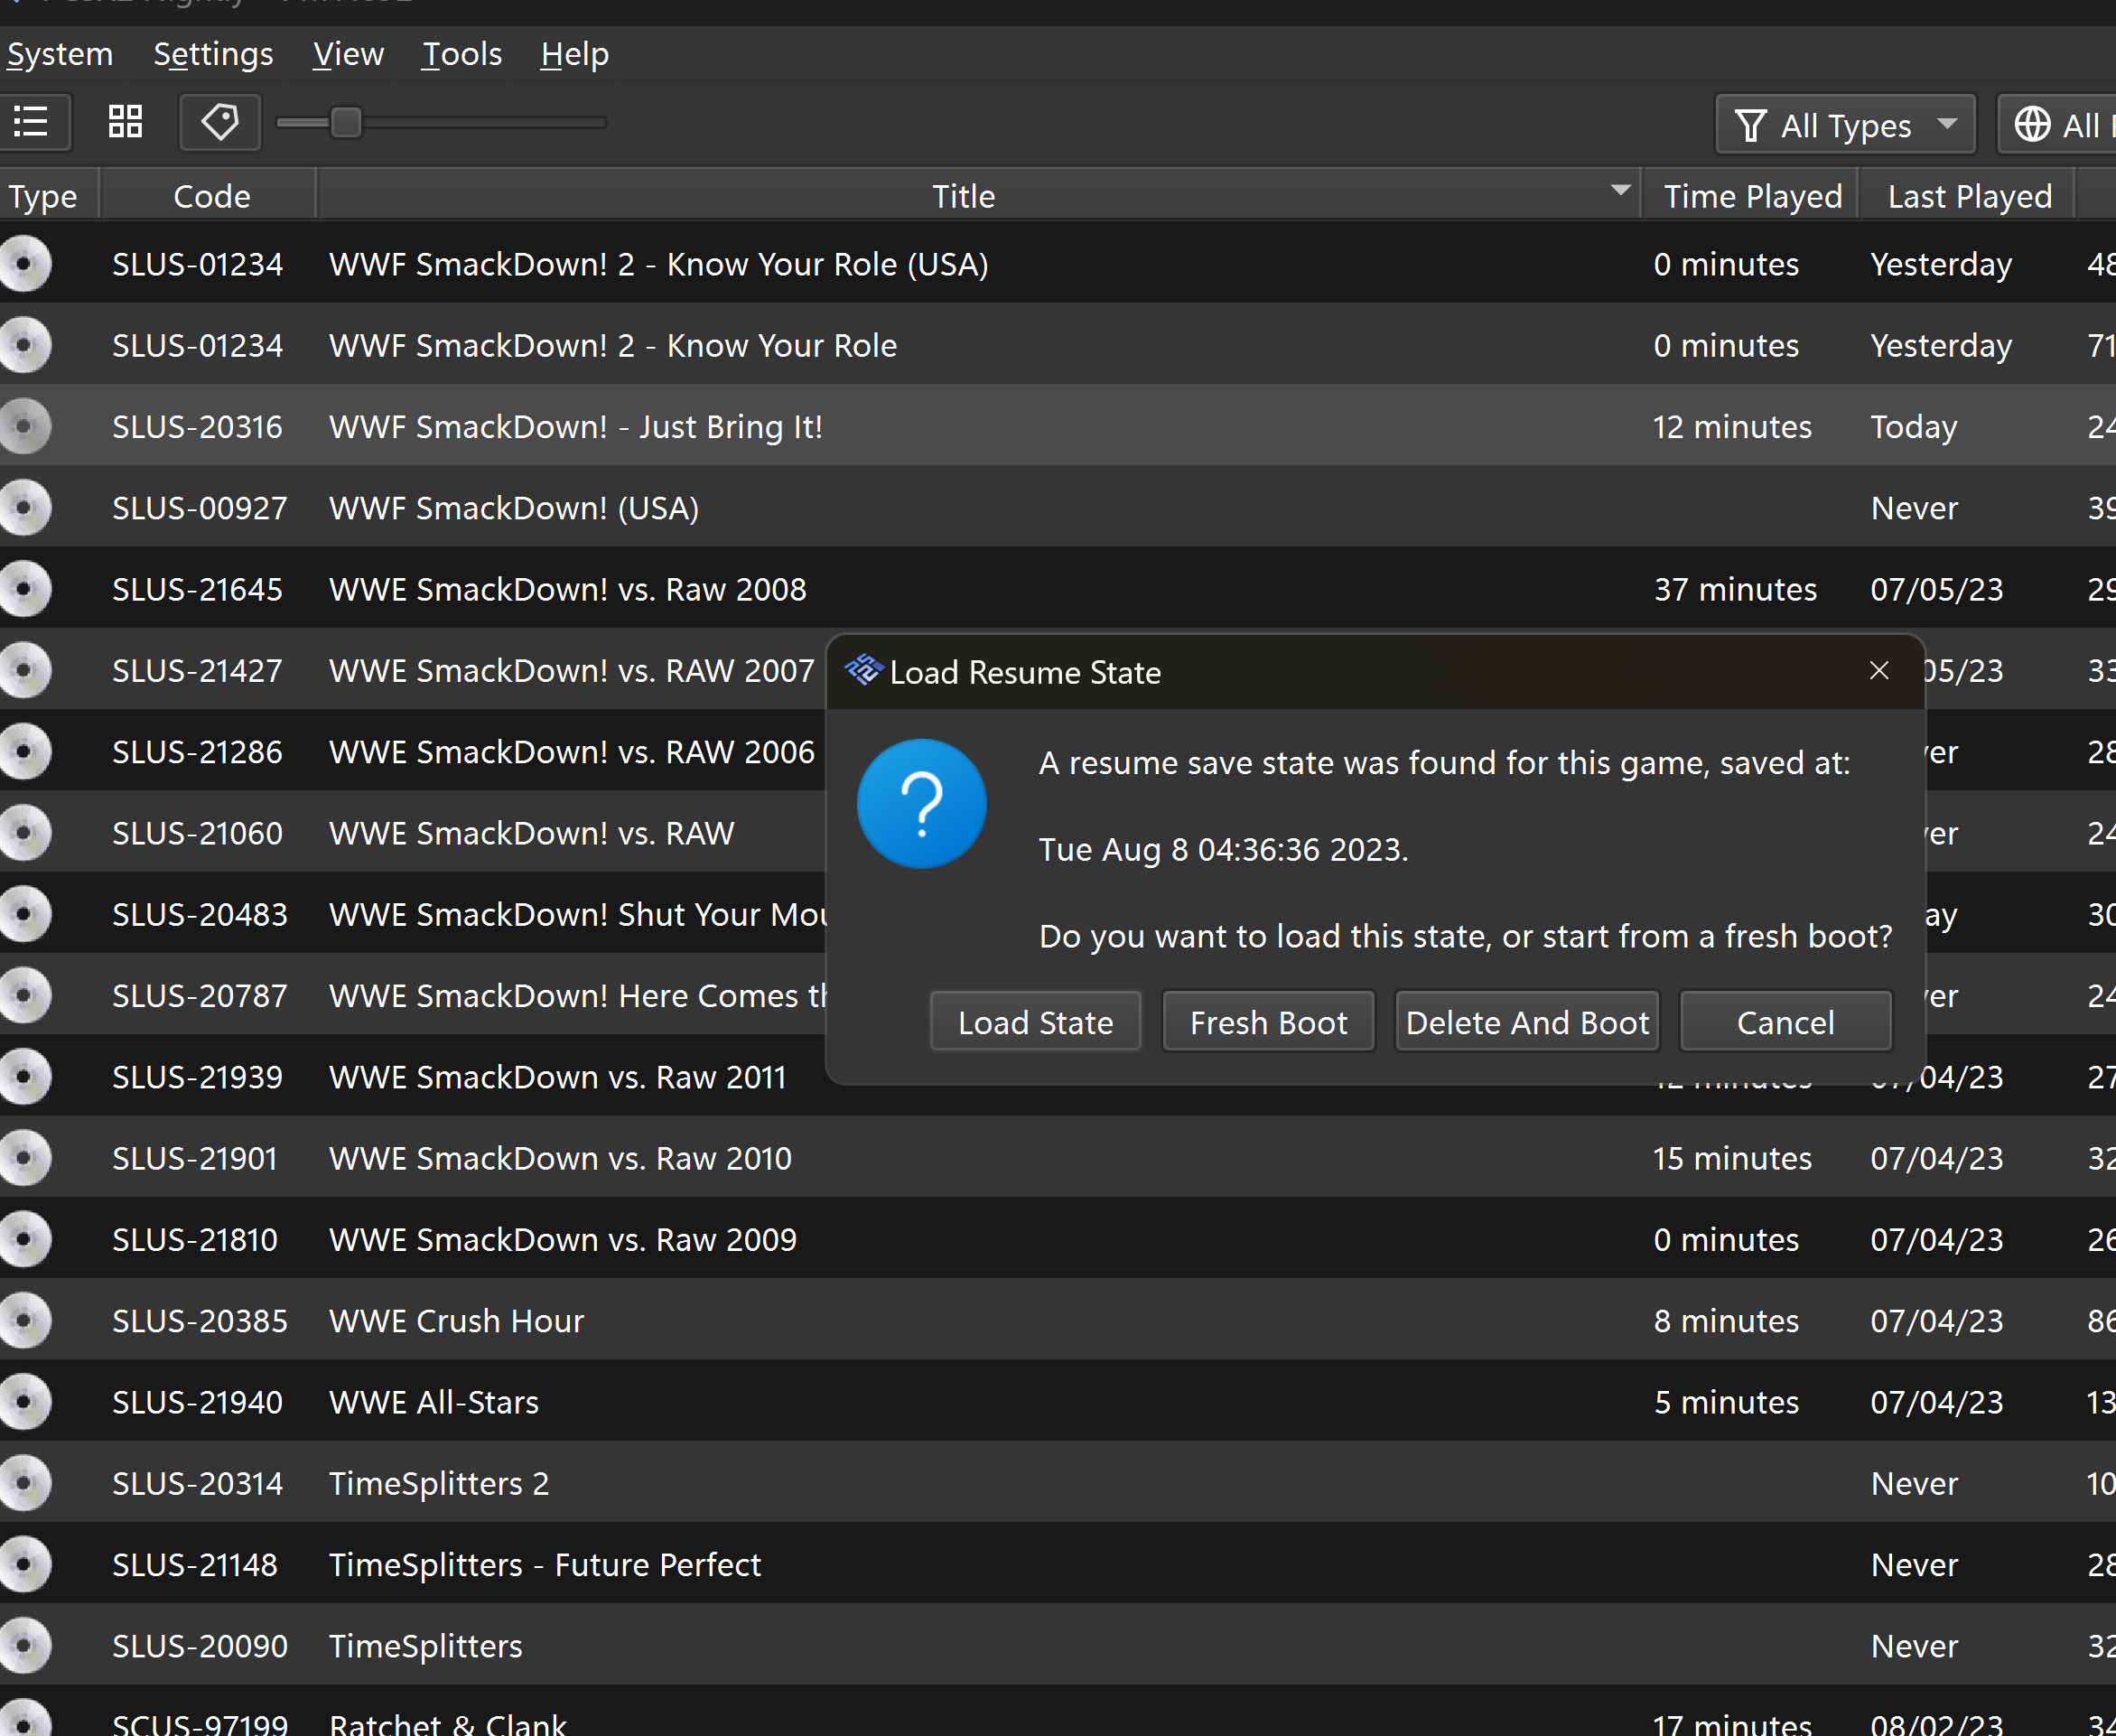Click PCSX2 logo icon in dialog title
This screenshot has height=1736, width=2116.
(863, 670)
